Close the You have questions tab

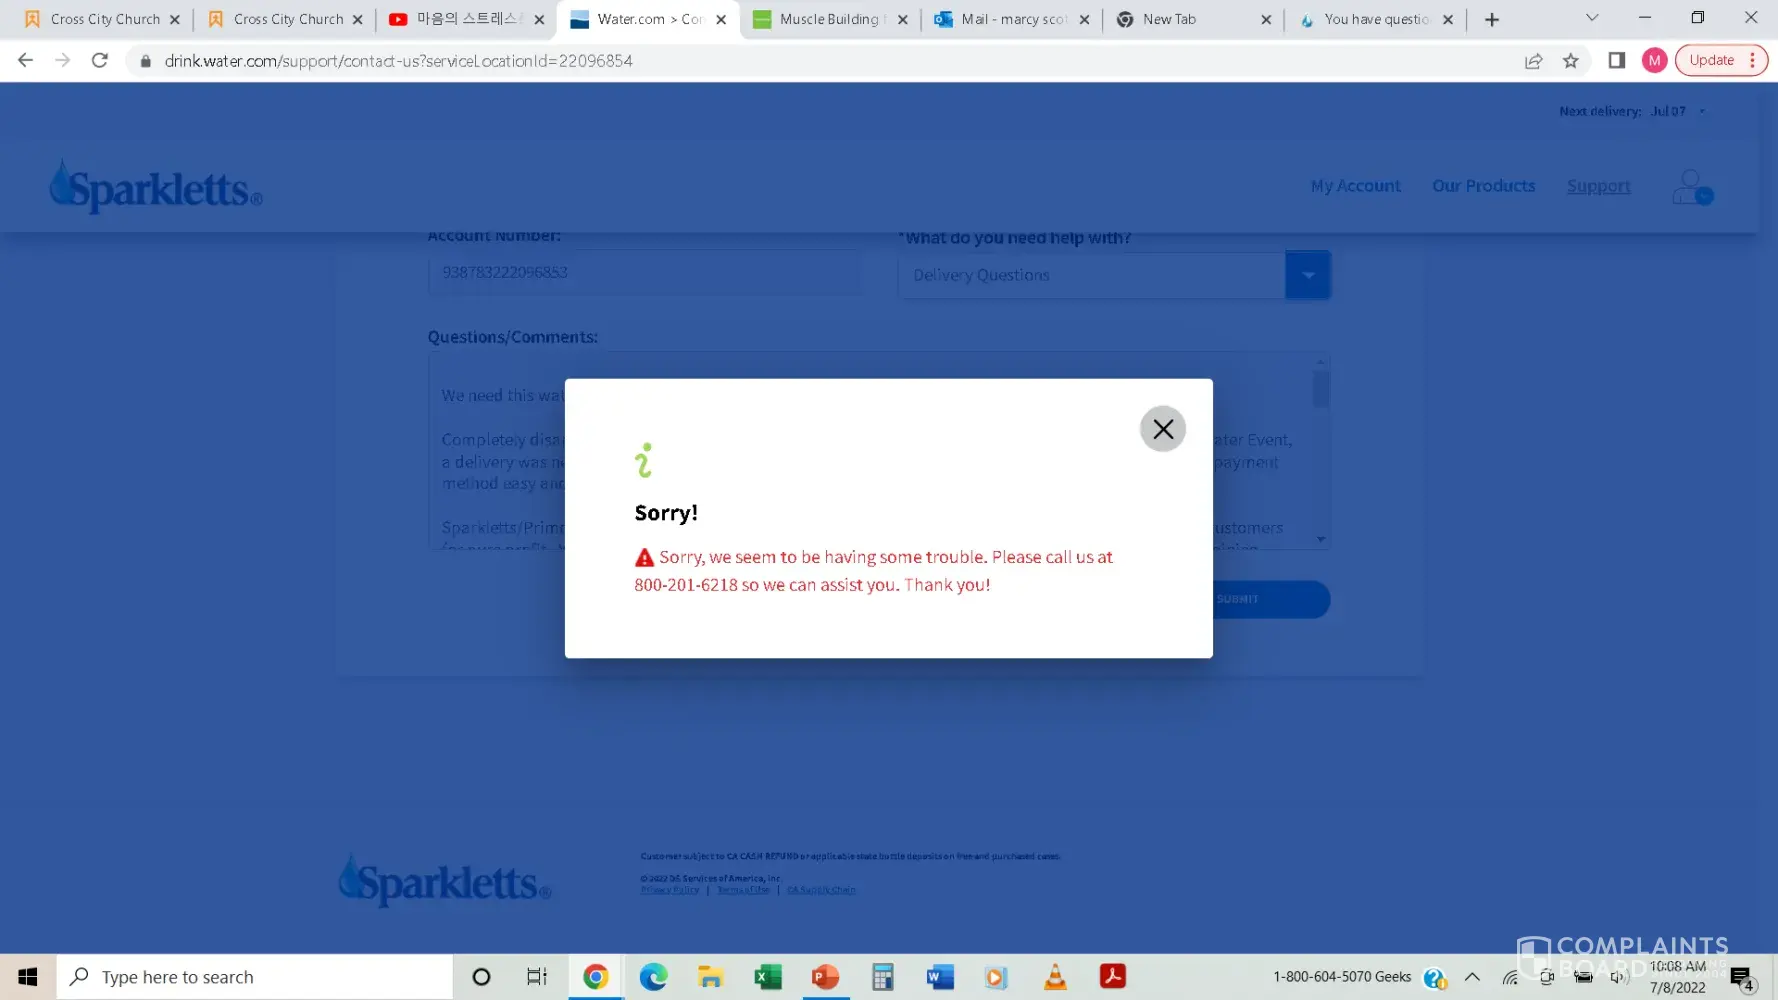(x=1448, y=20)
